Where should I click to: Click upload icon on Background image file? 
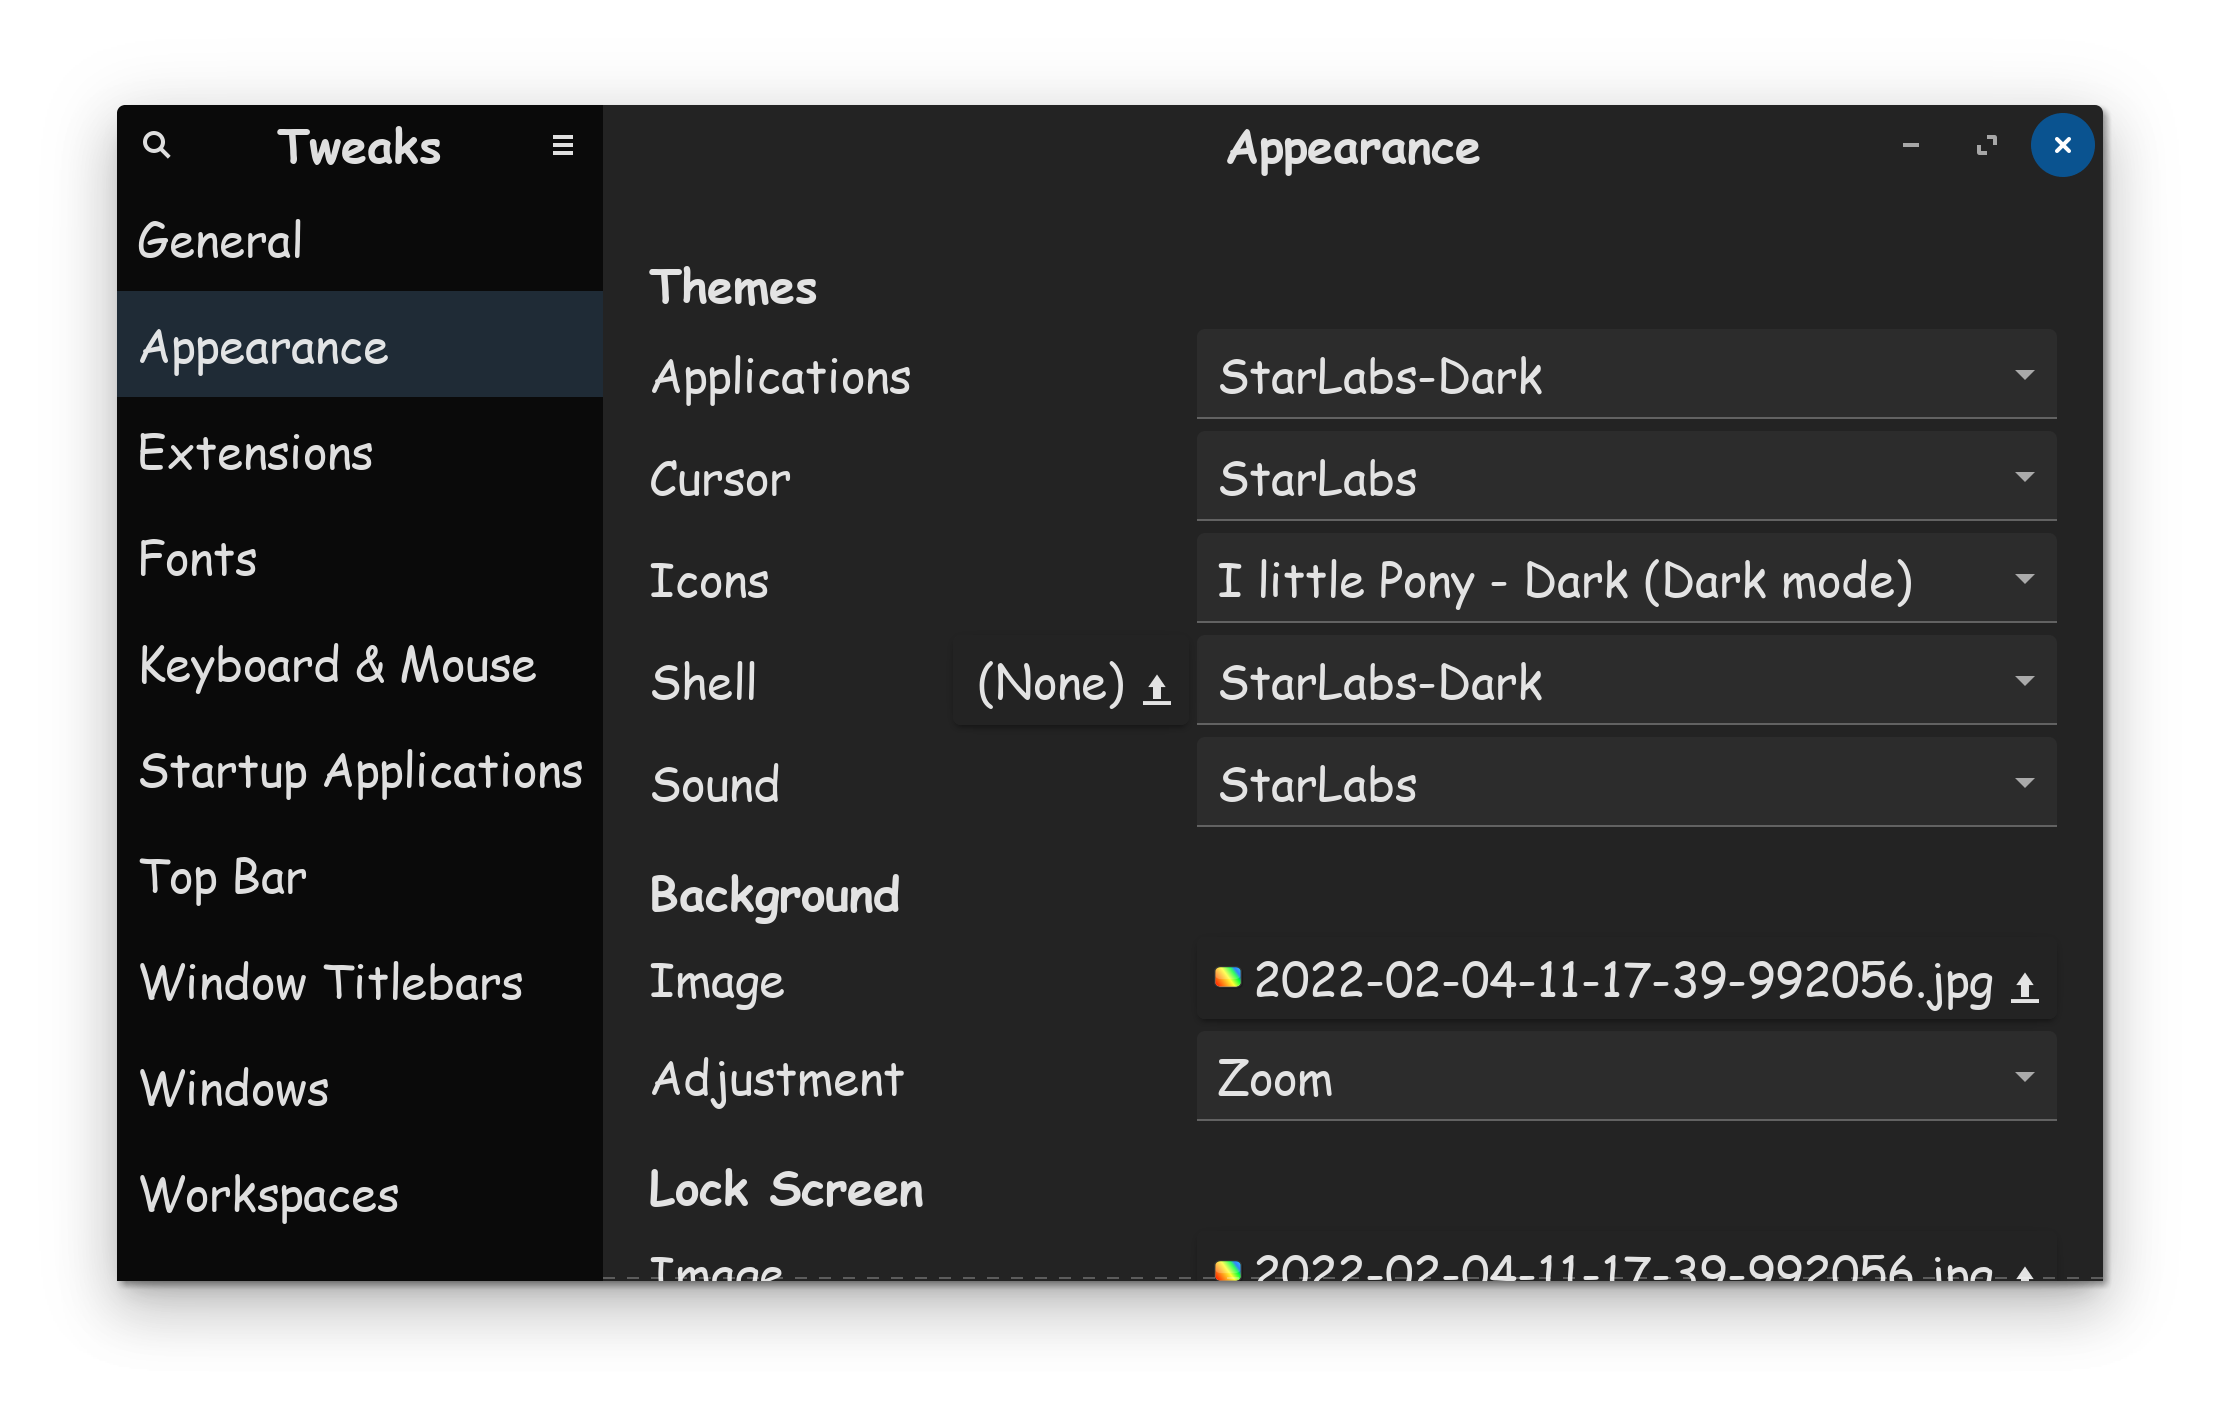(2024, 986)
